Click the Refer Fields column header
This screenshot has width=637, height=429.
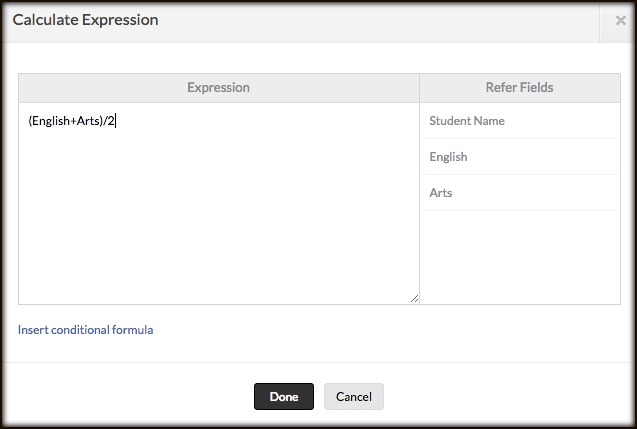pos(519,88)
